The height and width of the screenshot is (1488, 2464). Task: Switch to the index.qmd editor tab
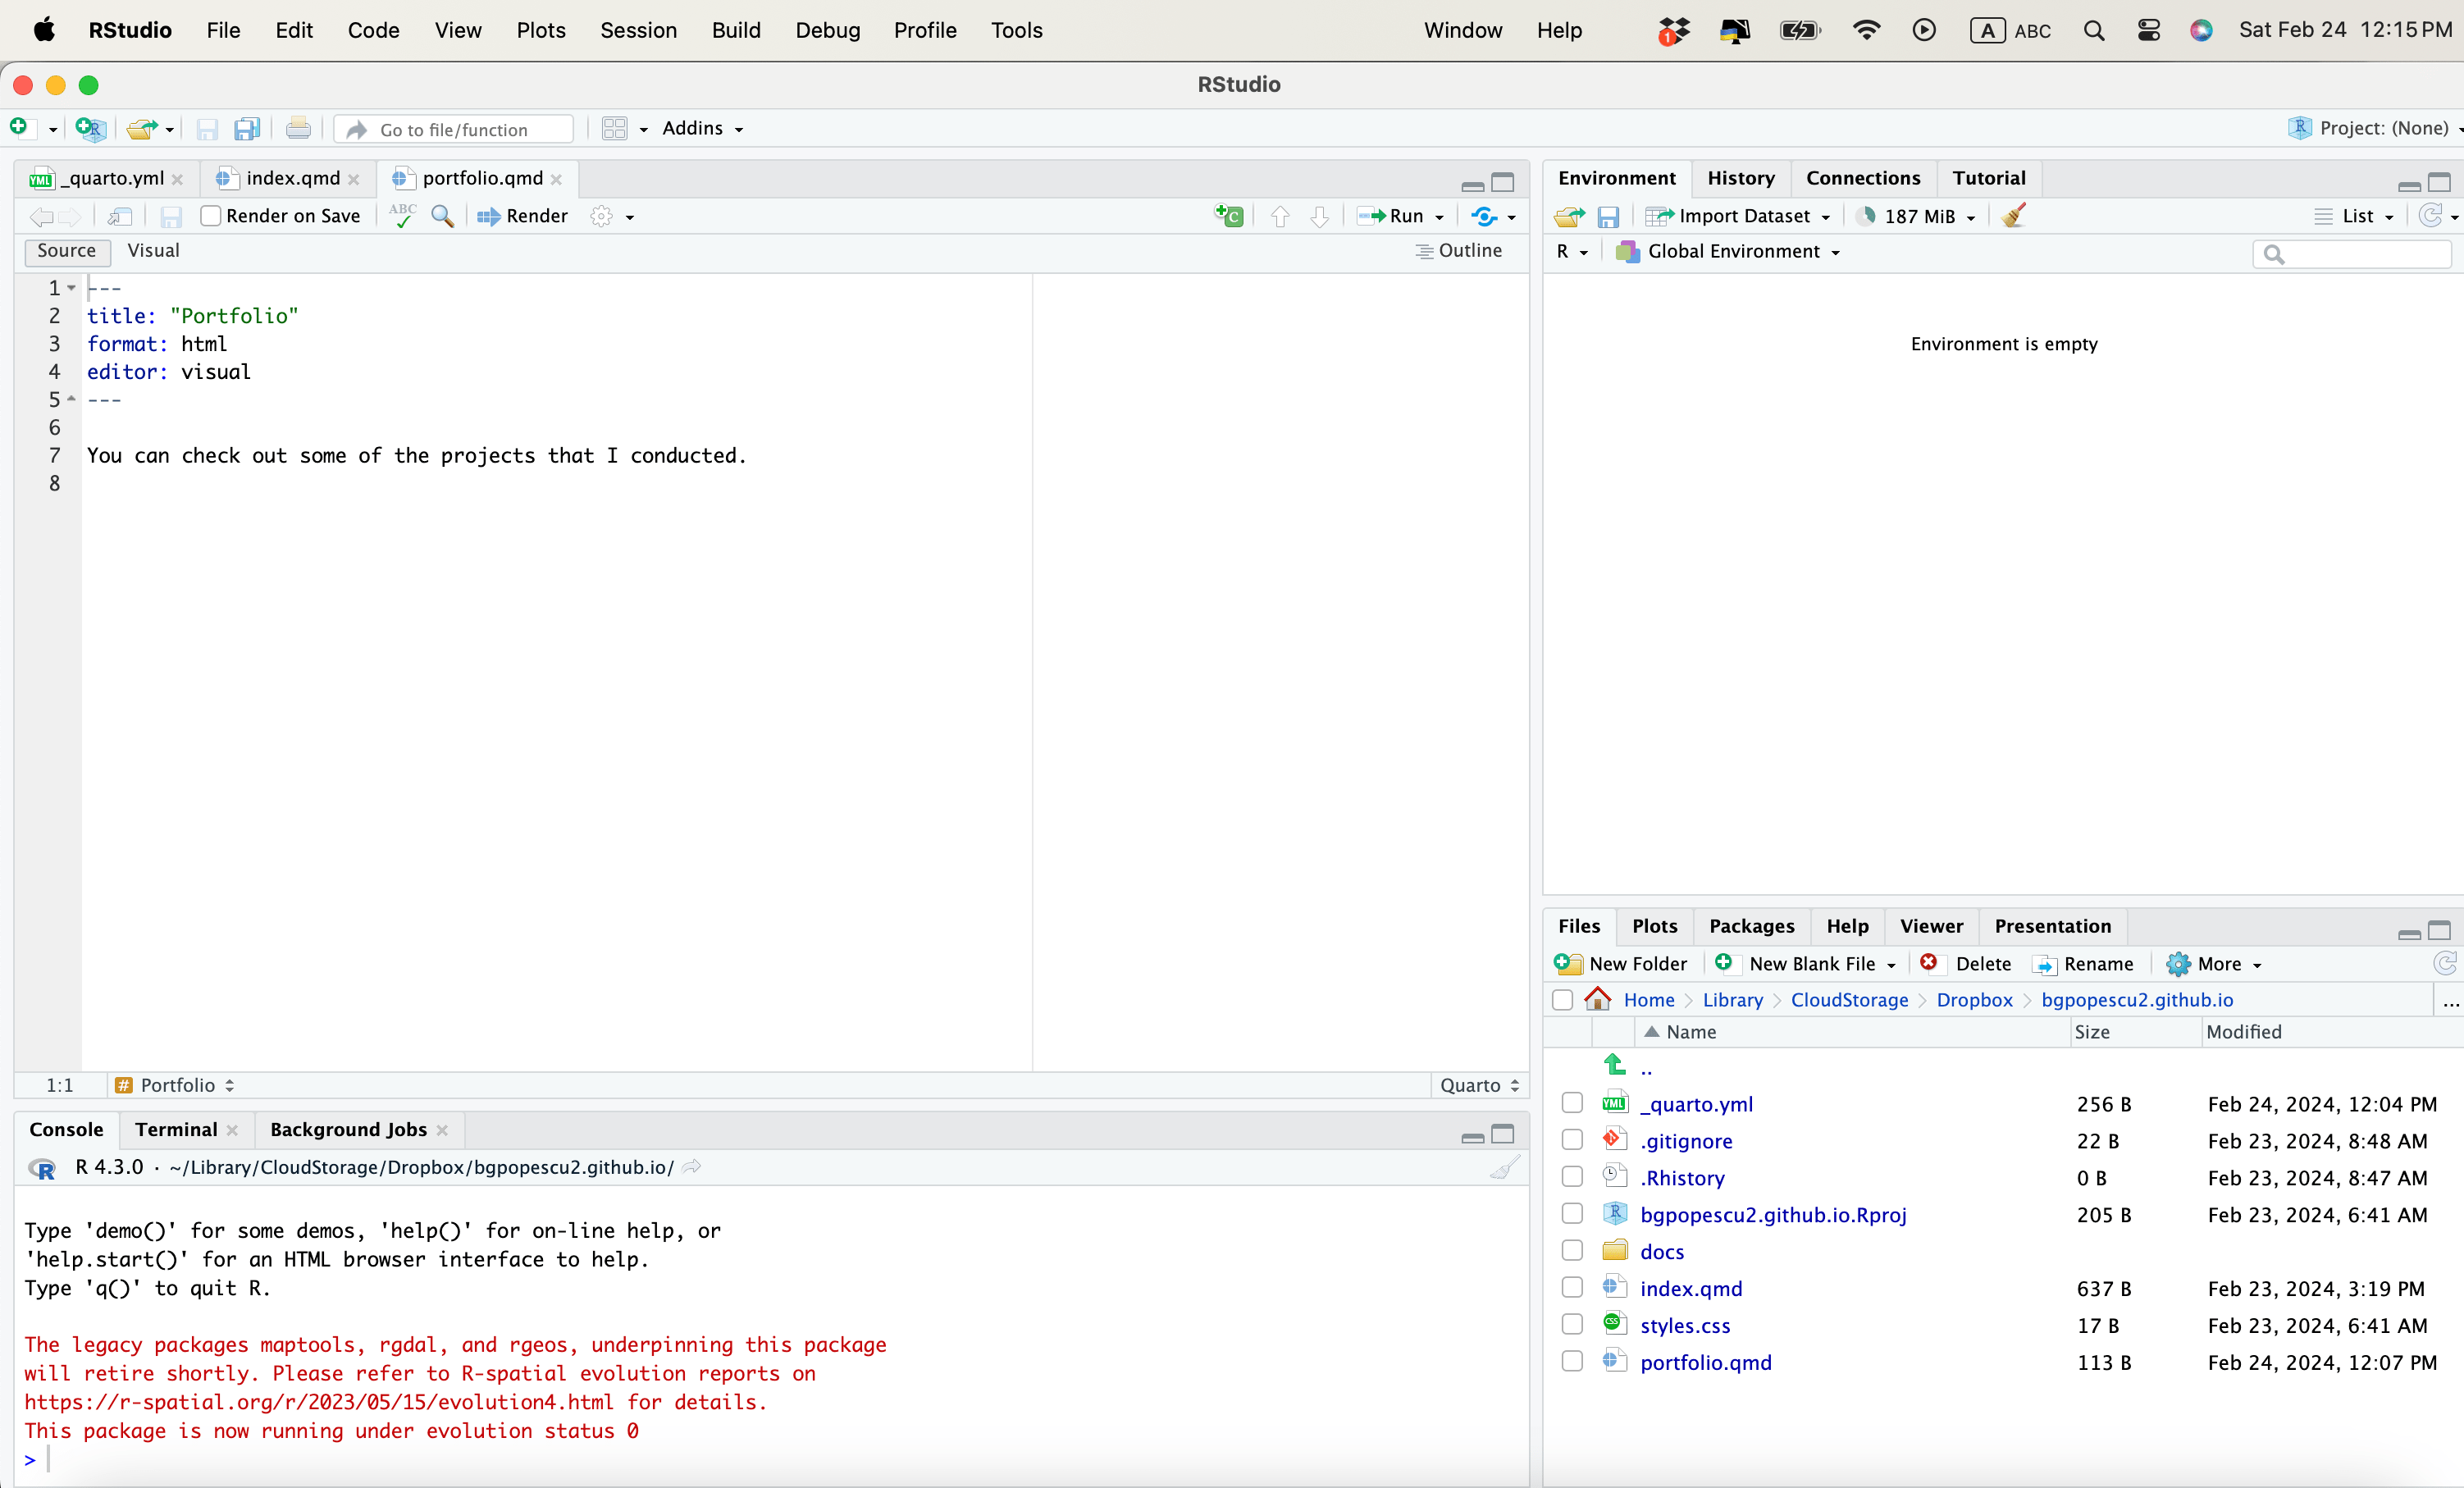coord(292,178)
